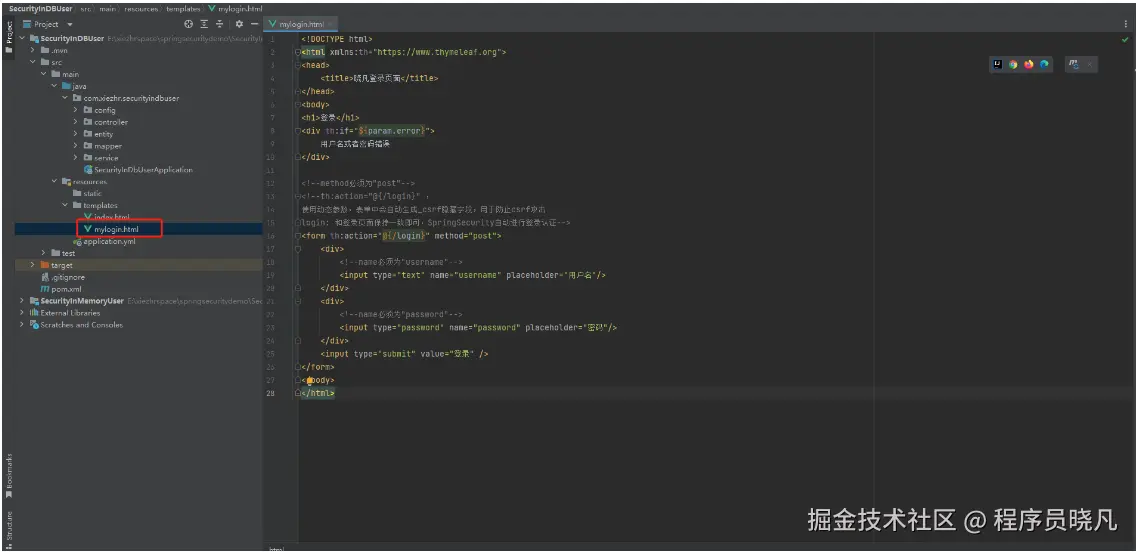The height and width of the screenshot is (552, 1136).
Task: Select index.html in templates
Action: click(x=107, y=217)
